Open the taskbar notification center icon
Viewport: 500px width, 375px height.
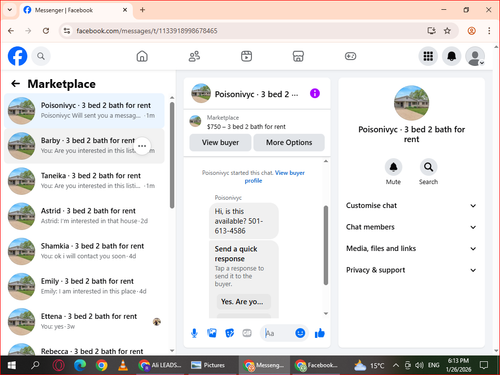(x=484, y=365)
